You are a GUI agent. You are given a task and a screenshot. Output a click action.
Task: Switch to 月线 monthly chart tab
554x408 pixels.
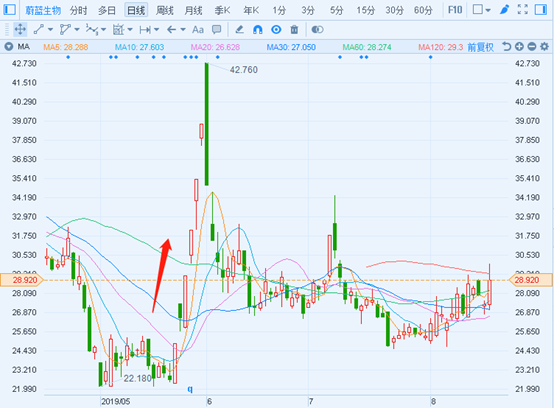pos(193,10)
